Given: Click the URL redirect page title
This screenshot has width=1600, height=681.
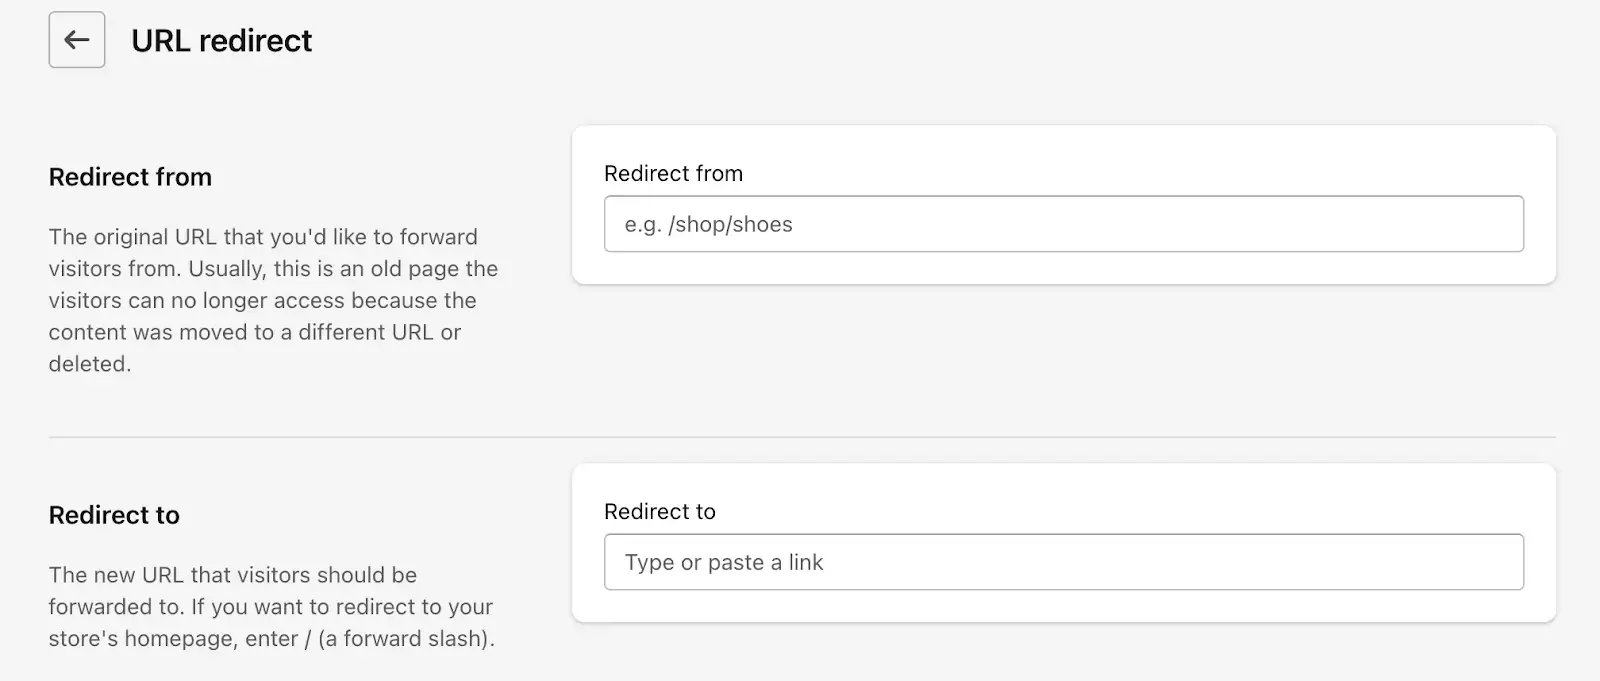Looking at the screenshot, I should pos(221,41).
